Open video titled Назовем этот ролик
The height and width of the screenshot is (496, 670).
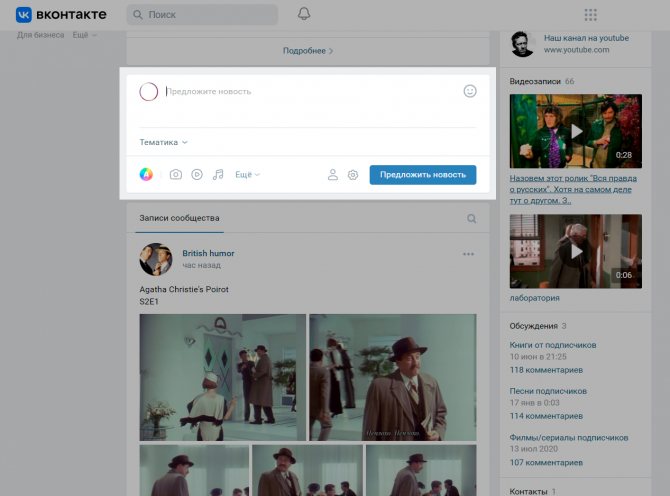[573, 189]
